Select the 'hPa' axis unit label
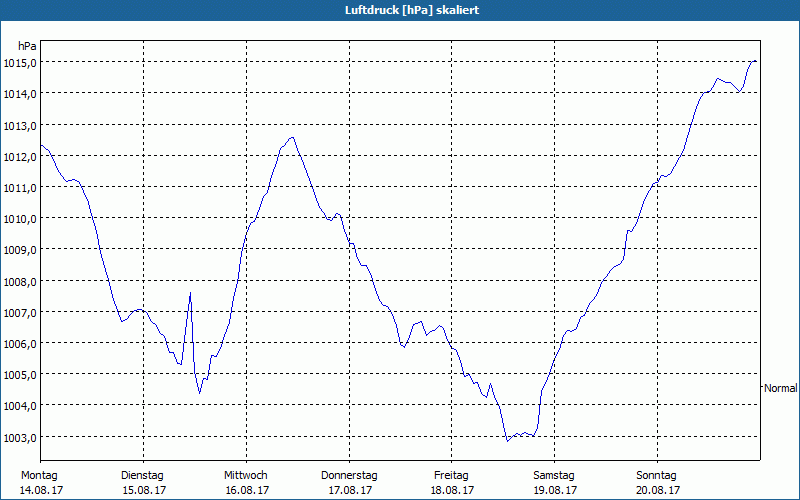This screenshot has width=800, height=500. click(28, 46)
